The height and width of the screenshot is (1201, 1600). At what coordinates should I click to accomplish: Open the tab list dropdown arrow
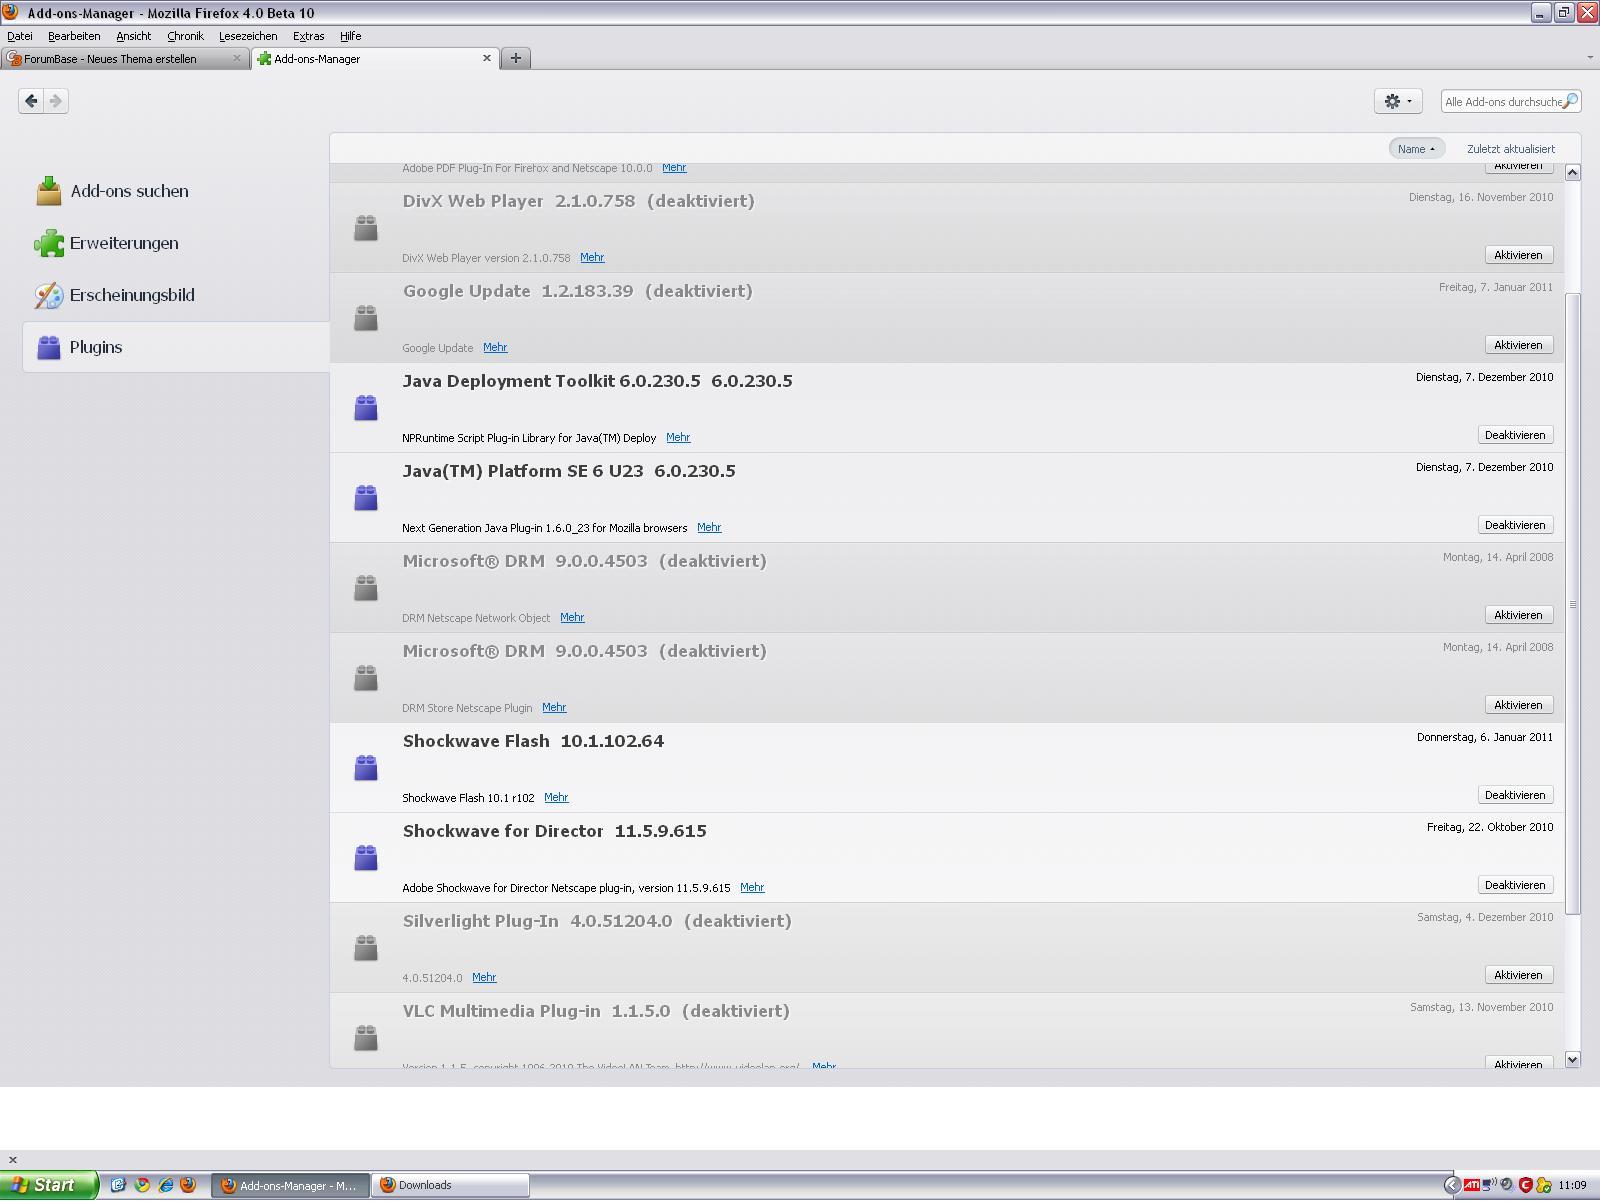pos(1590,58)
